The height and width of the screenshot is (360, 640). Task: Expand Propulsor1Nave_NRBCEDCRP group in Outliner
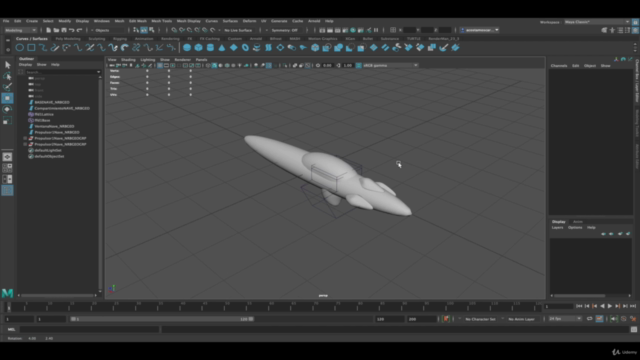click(25, 138)
